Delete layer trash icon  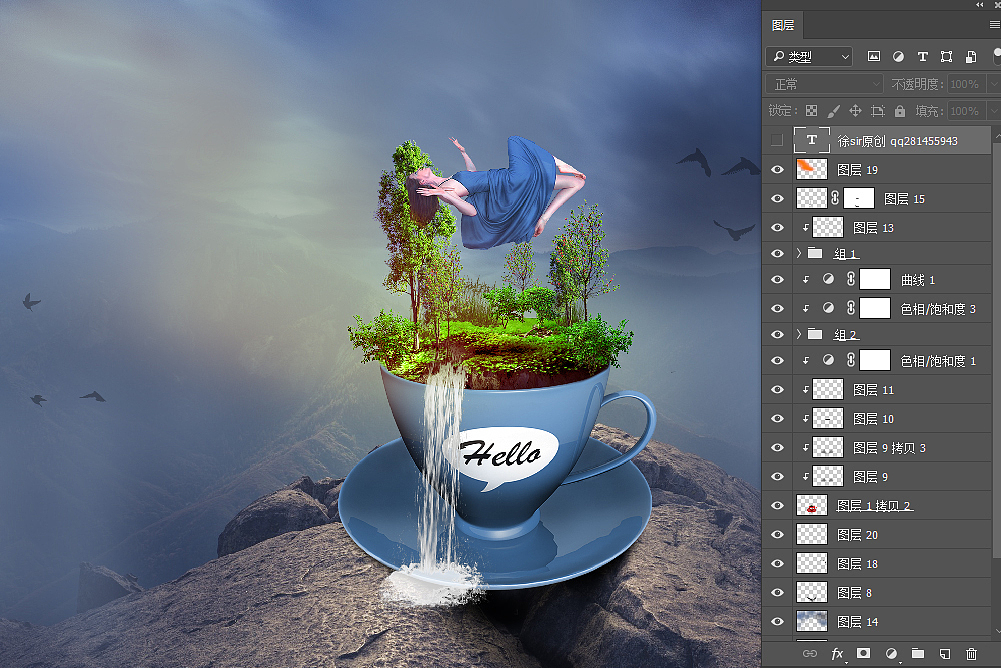click(x=971, y=653)
